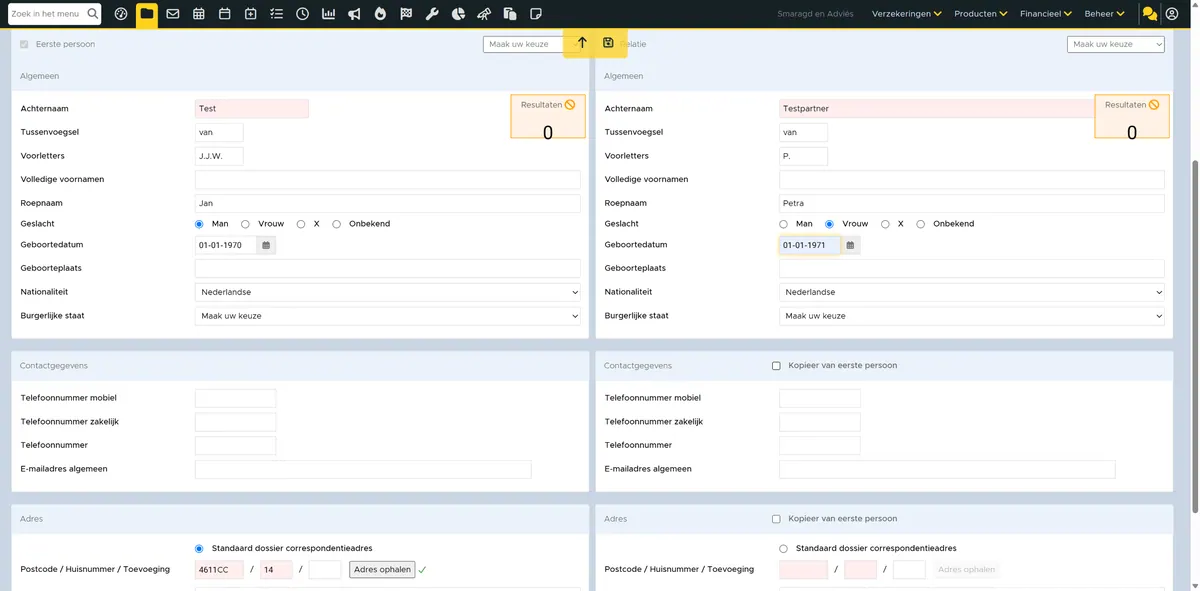Open the folder icon in top toolbar

pyautogui.click(x=147, y=14)
